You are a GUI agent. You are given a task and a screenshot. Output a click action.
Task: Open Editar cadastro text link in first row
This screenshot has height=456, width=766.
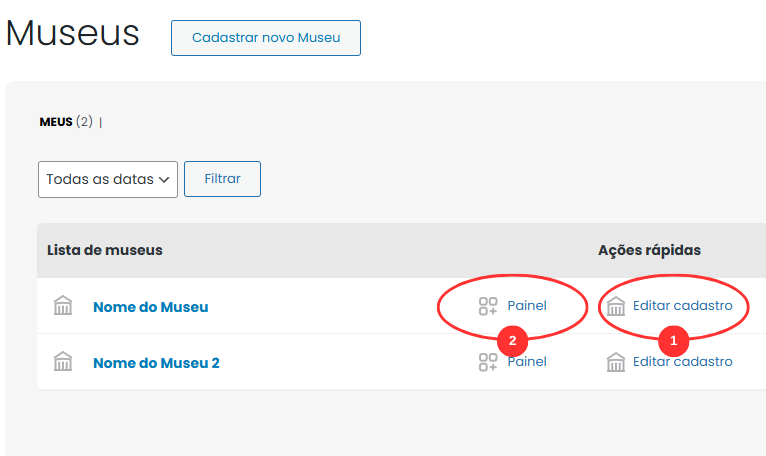682,306
